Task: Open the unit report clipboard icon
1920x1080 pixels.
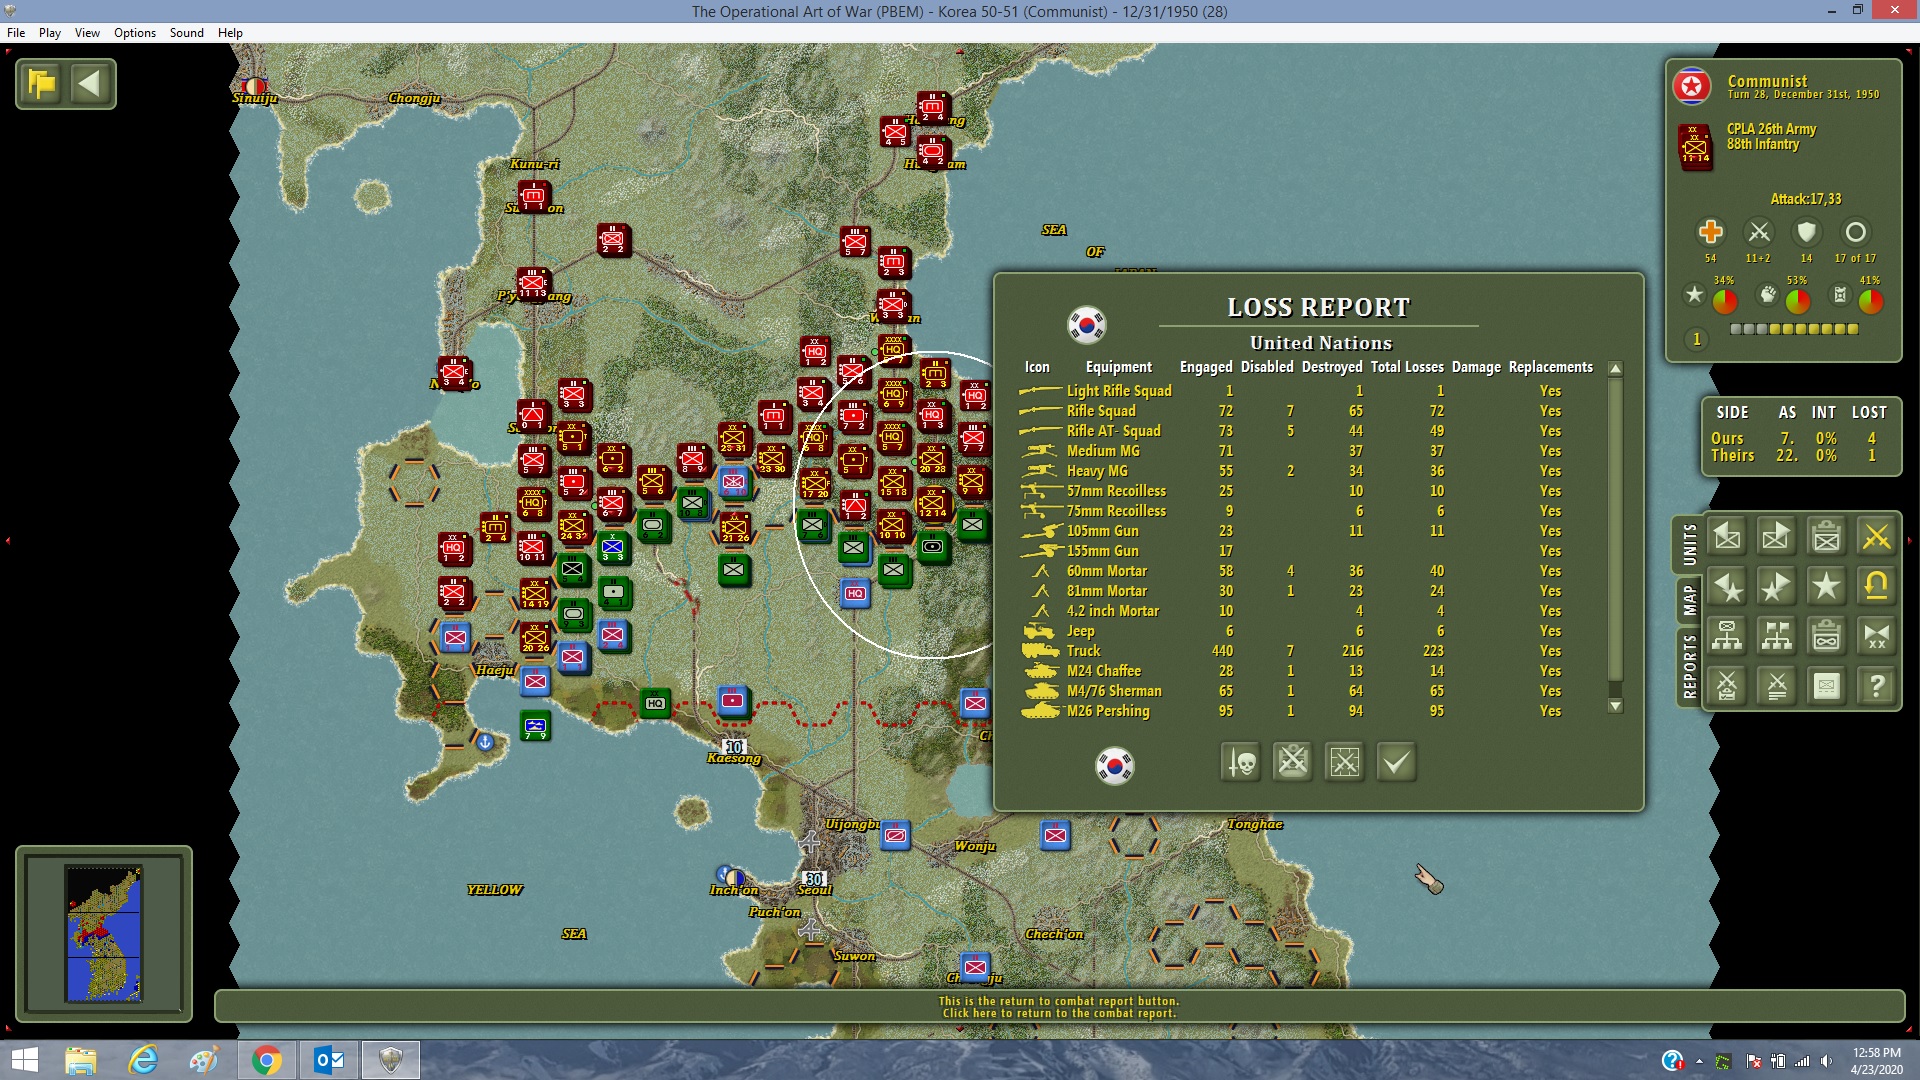Action: pyautogui.click(x=1827, y=537)
